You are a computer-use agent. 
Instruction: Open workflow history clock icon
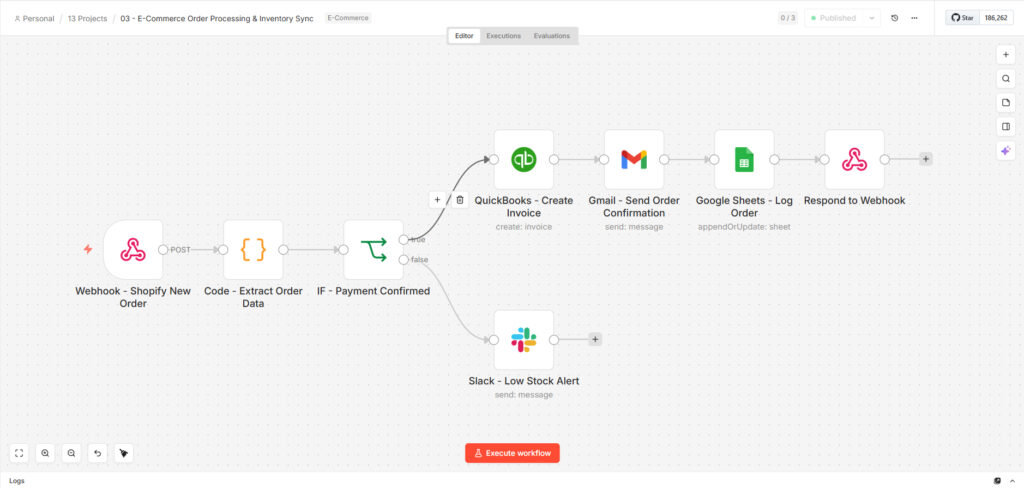[x=895, y=18]
